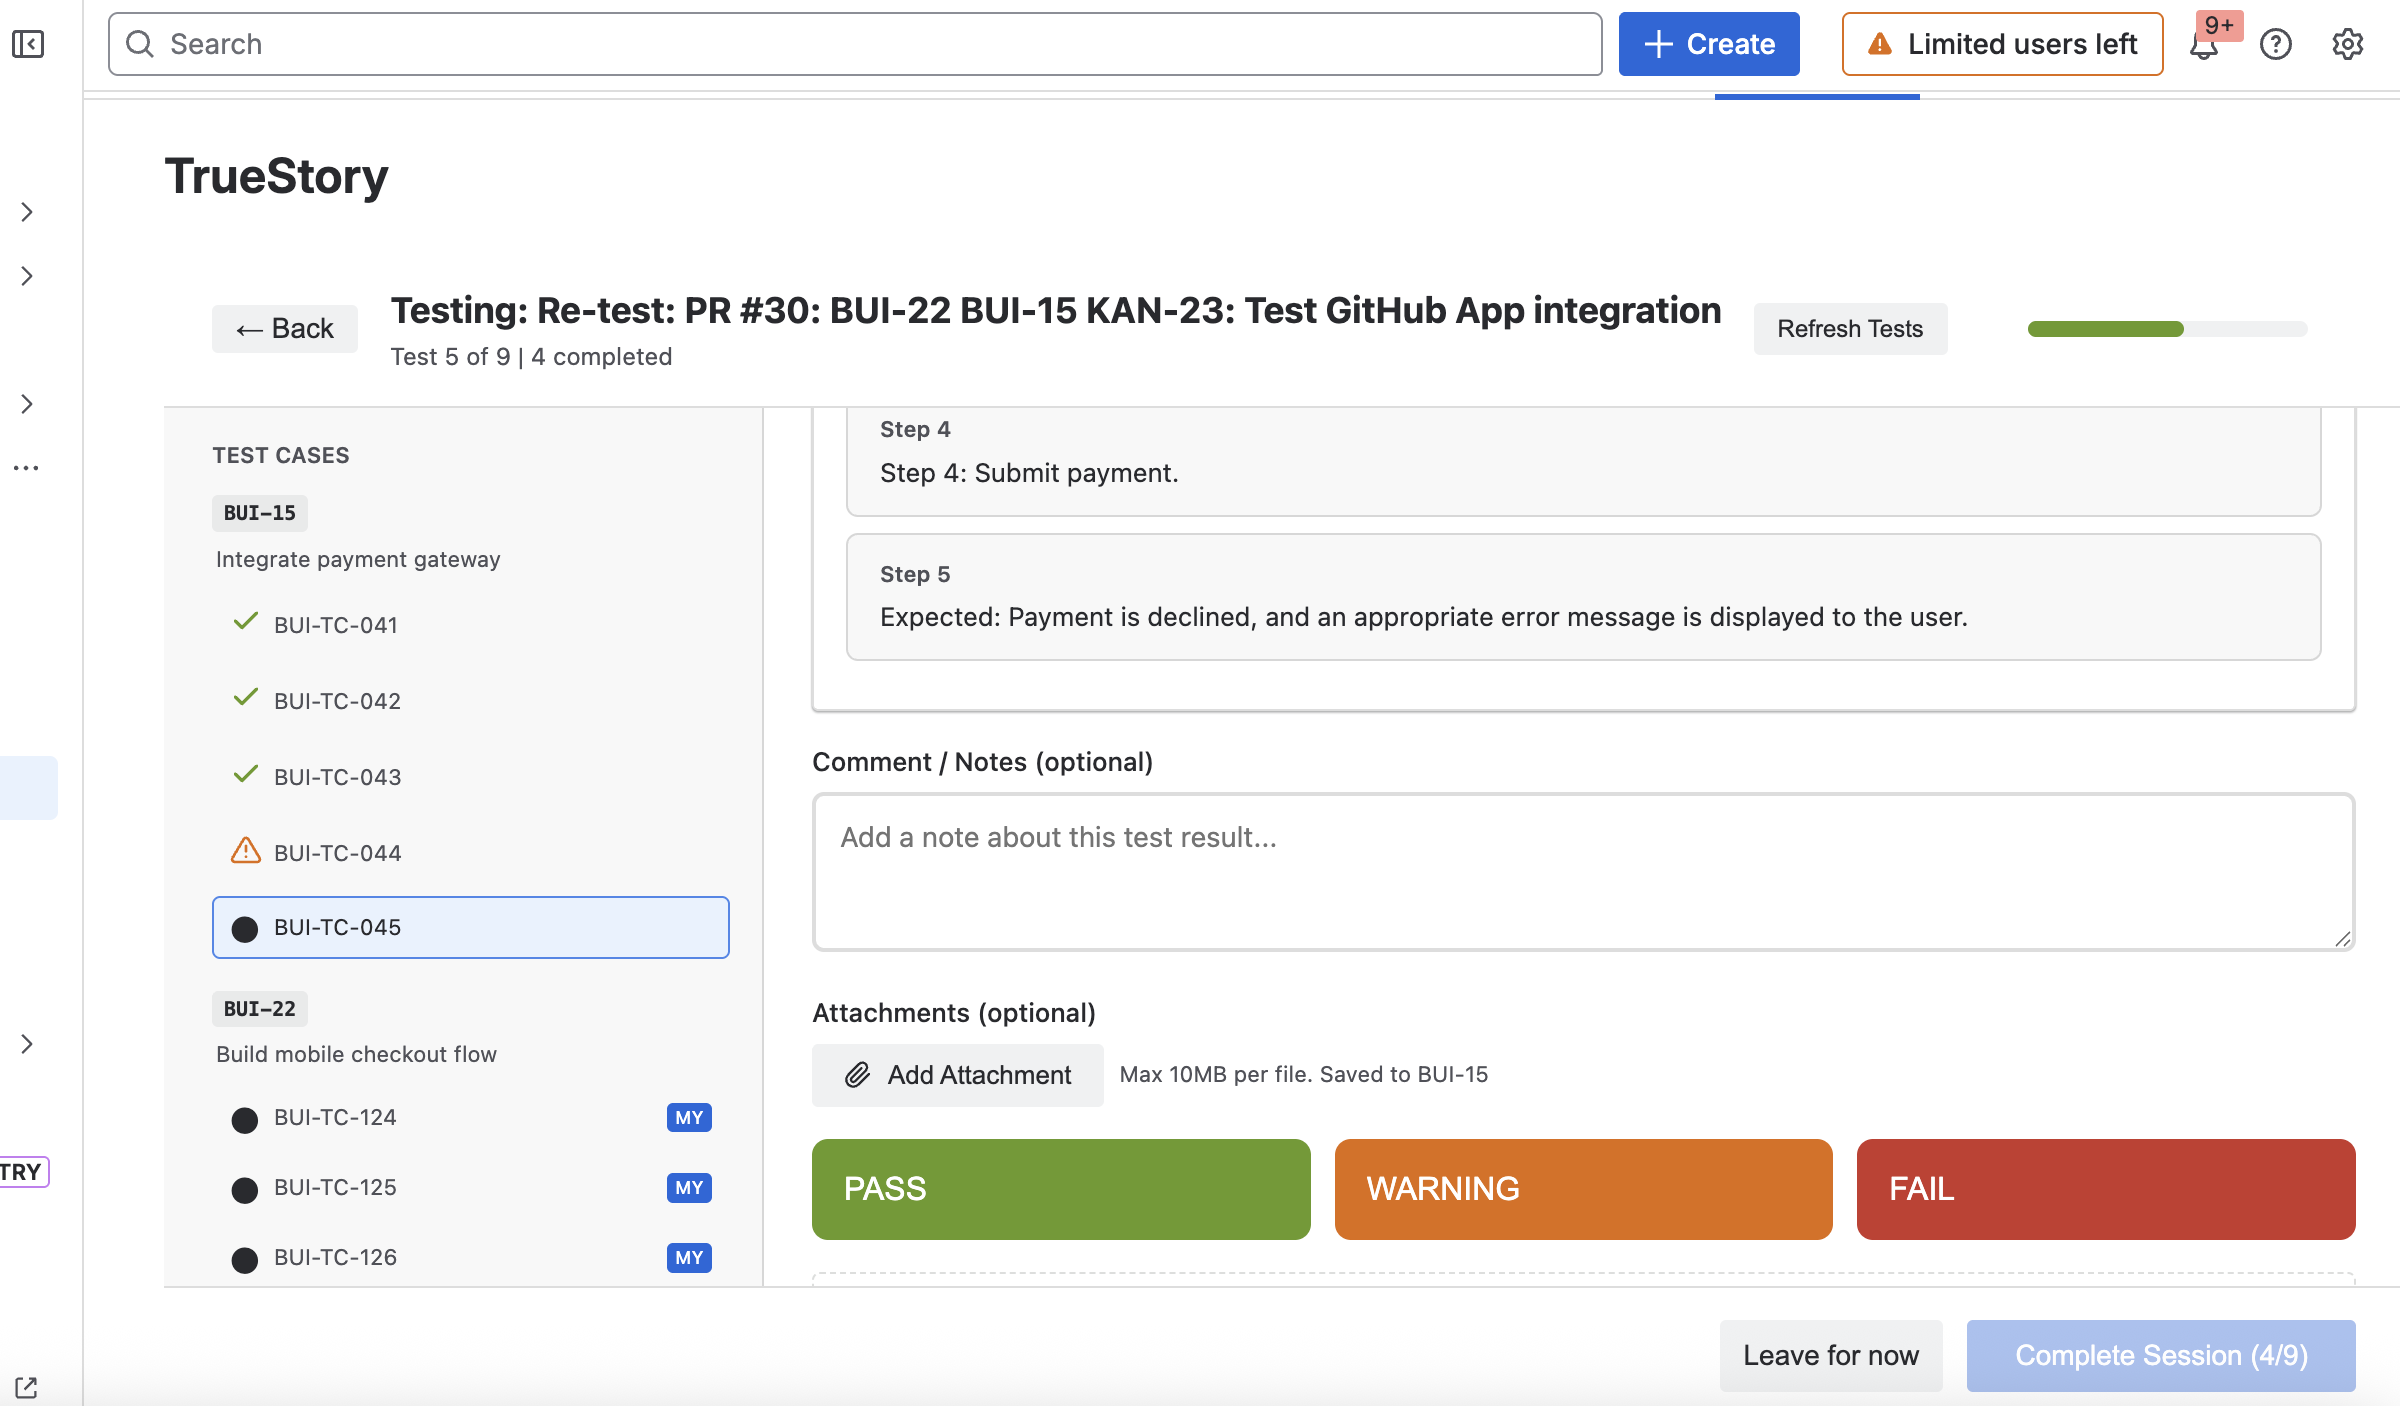Expand the lowest sidebar chevron
Viewport: 2400px width, 1406px height.
click(27, 1044)
